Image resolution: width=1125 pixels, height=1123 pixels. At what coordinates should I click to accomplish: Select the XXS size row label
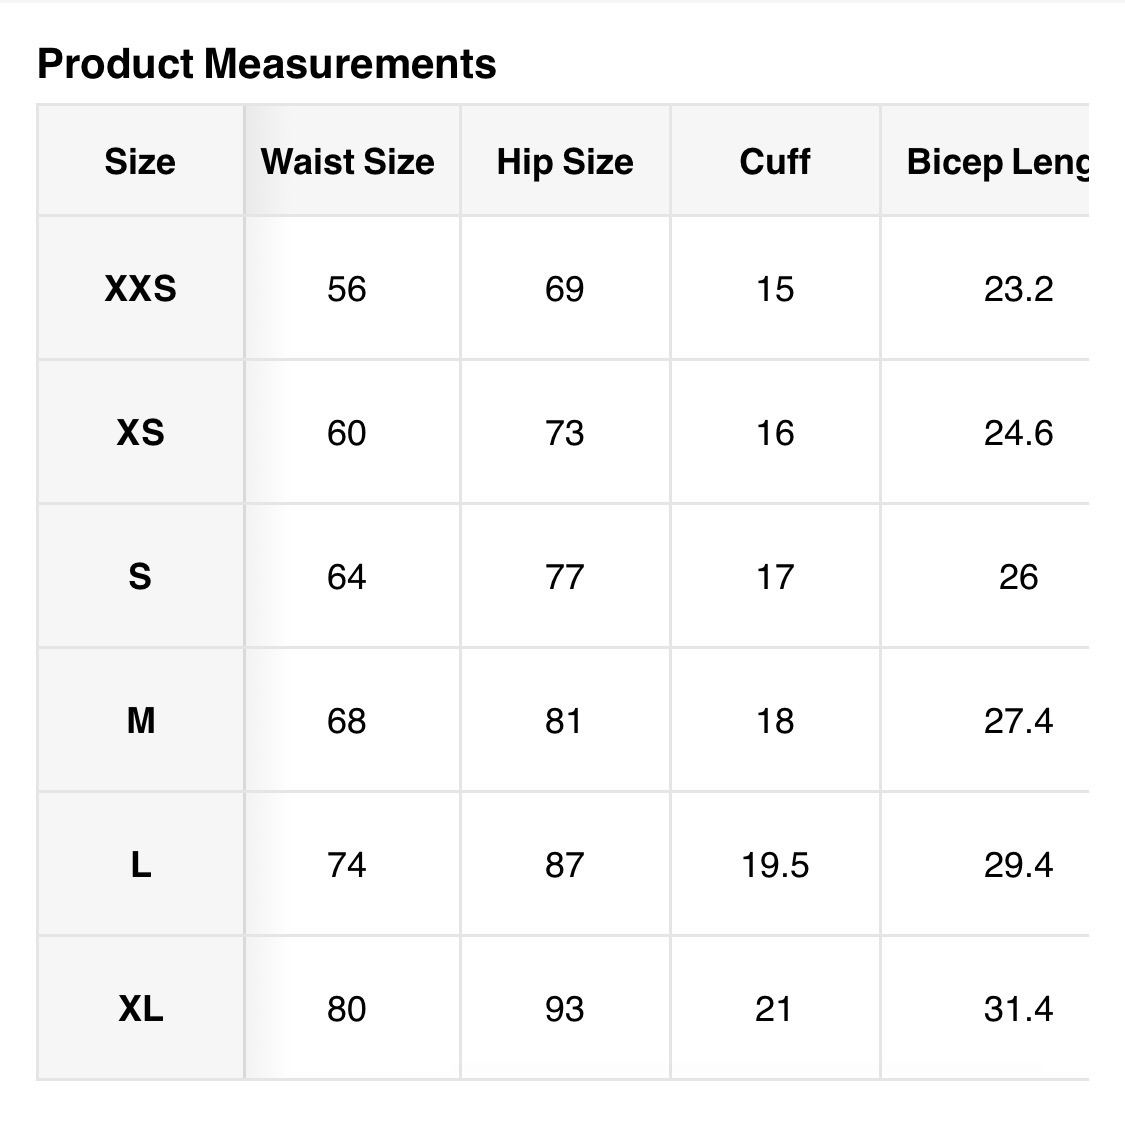click(x=140, y=289)
